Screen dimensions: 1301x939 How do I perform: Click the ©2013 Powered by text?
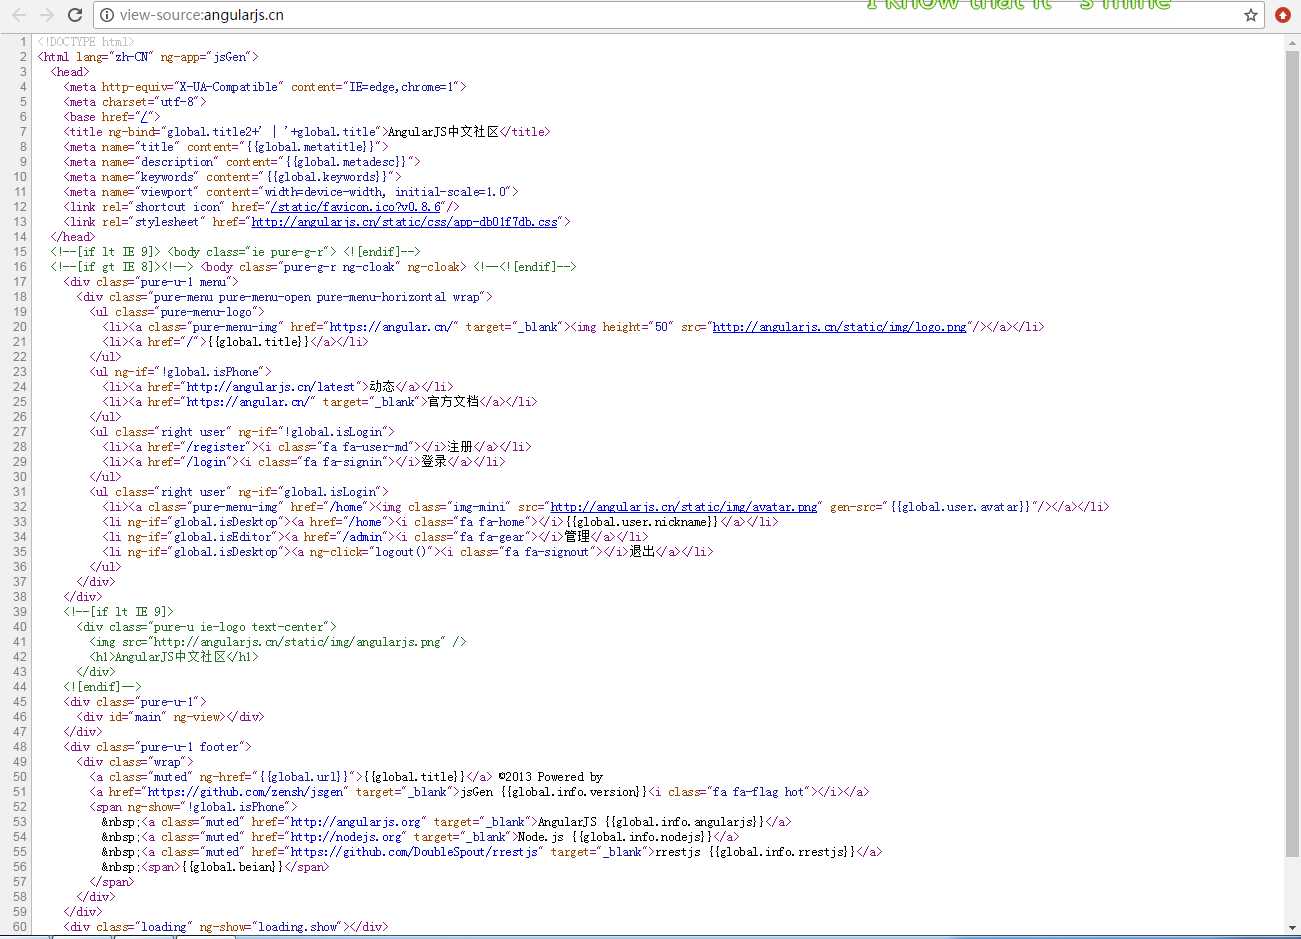coord(550,777)
